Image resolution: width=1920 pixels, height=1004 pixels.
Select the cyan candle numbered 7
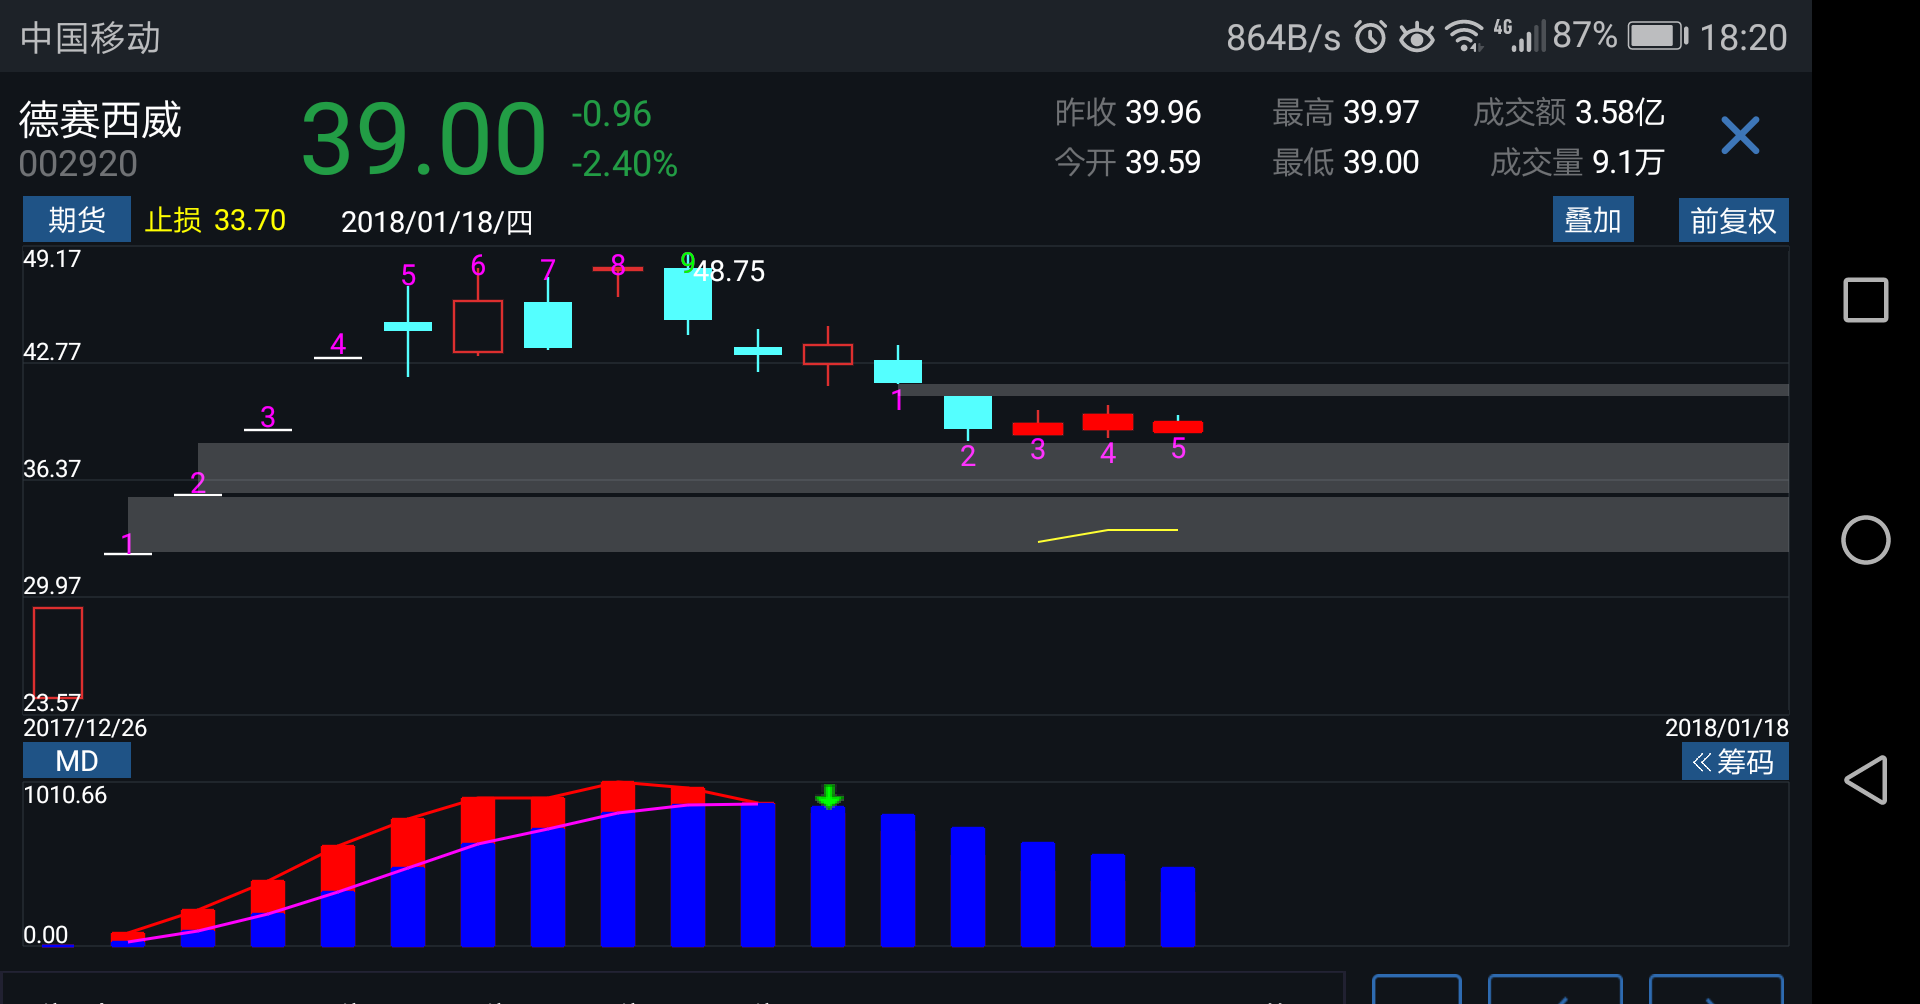[x=548, y=324]
